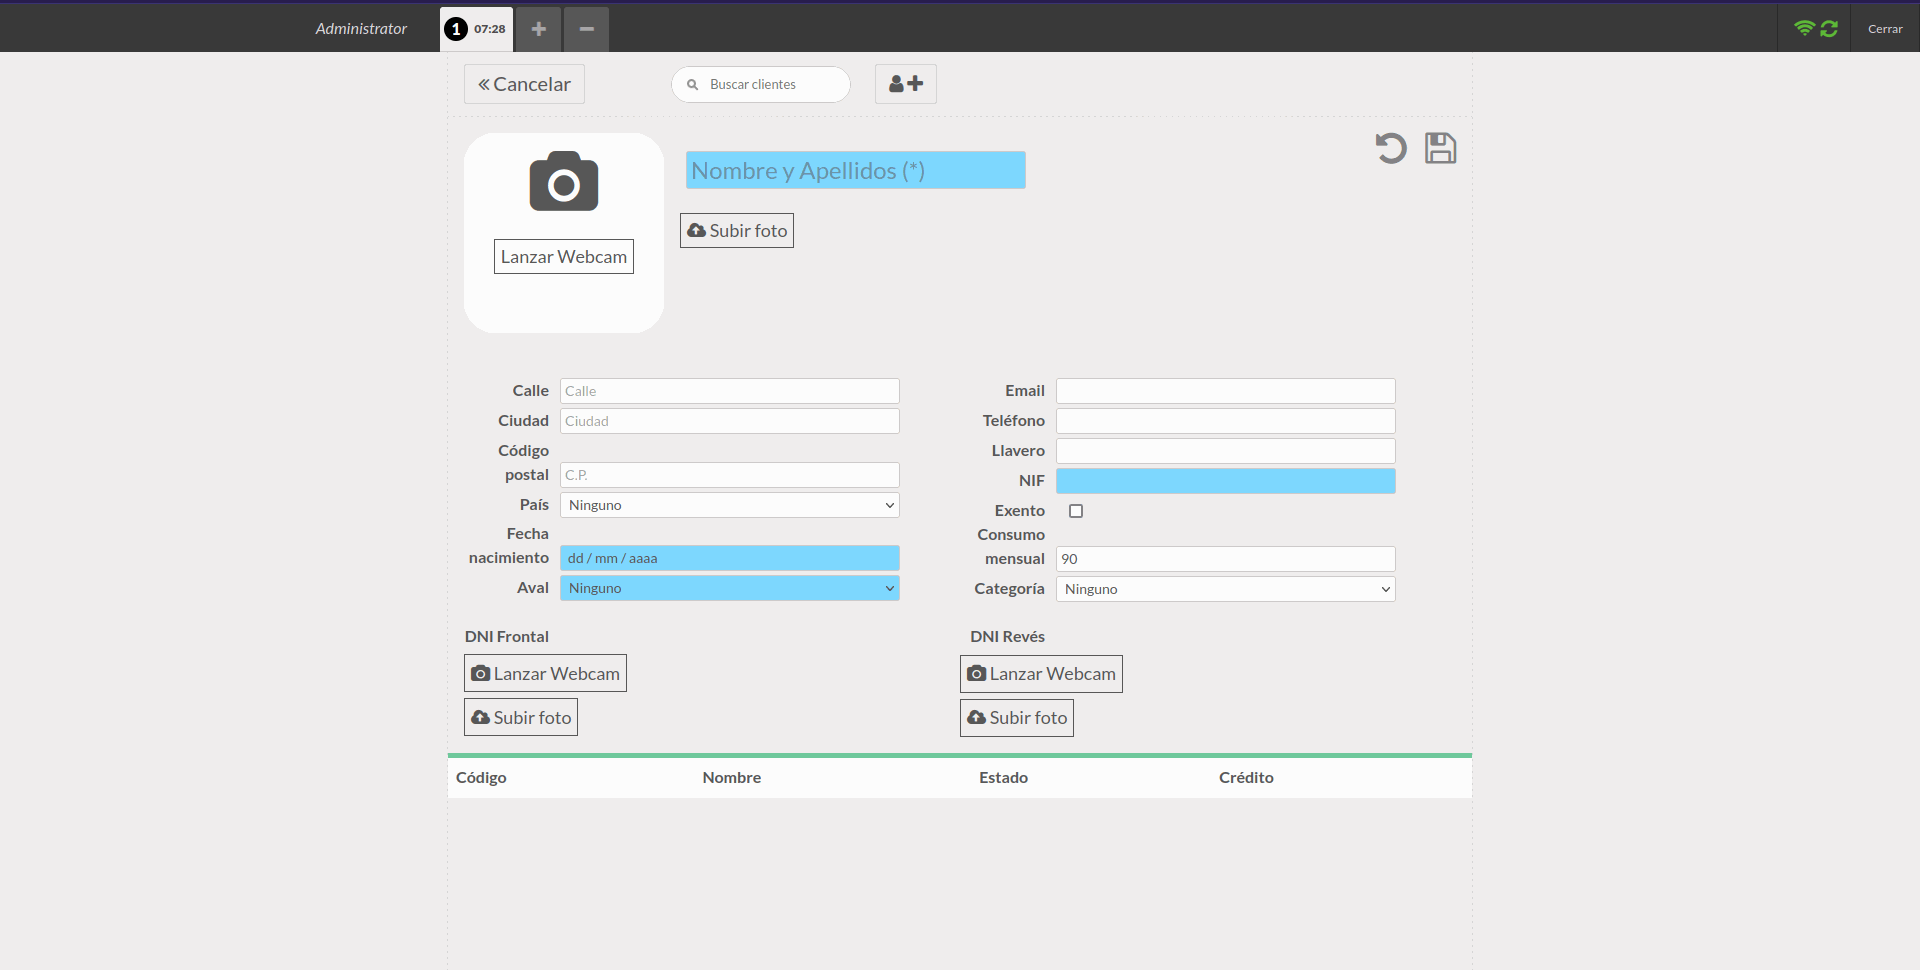The width and height of the screenshot is (1920, 970).
Task: Click the Calle input field
Action: [730, 391]
